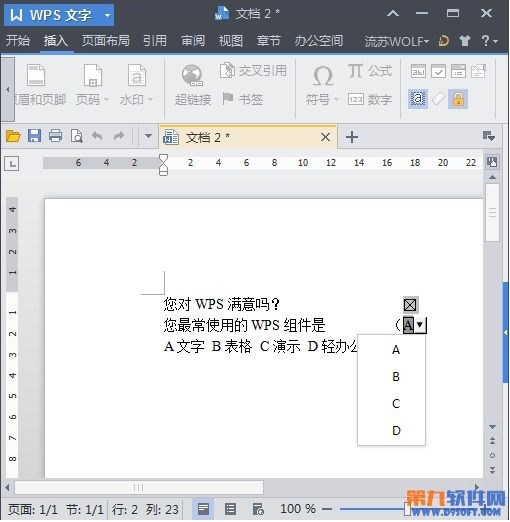The width and height of the screenshot is (510, 522).
Task: Click the Symbol (符号) omega icon
Action: (323, 76)
